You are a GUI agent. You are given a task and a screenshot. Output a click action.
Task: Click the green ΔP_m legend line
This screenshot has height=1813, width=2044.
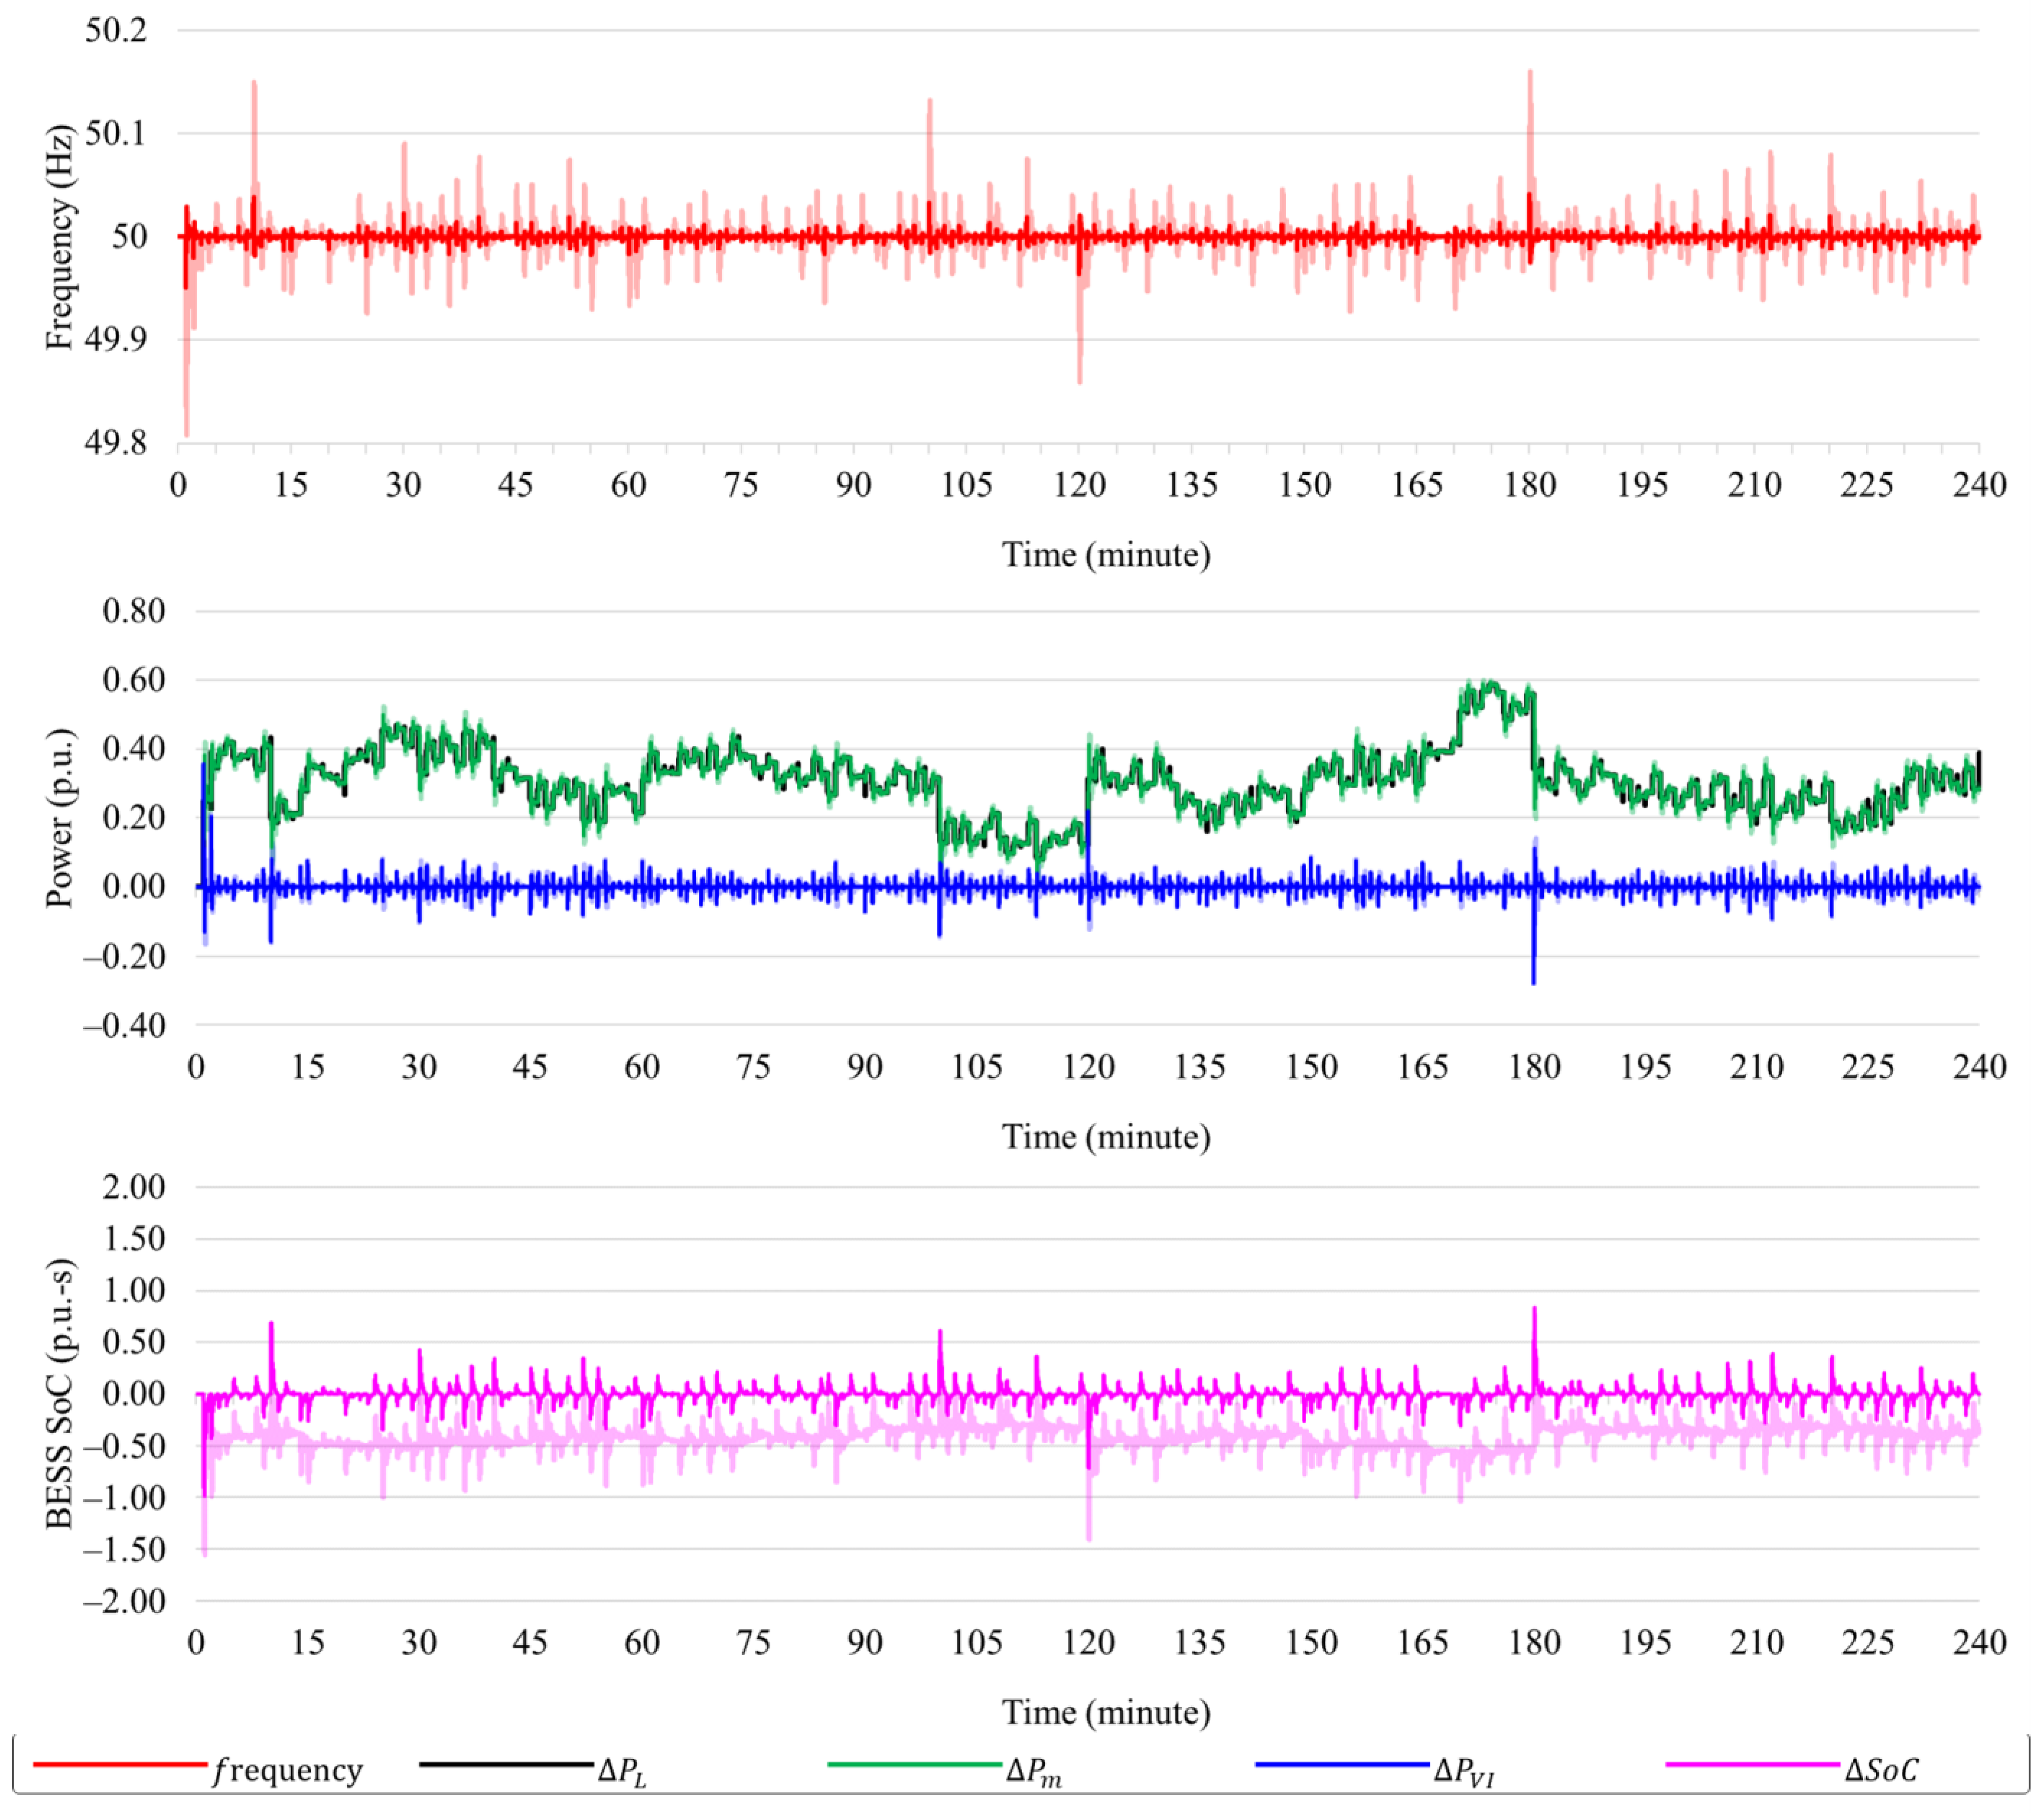[x=914, y=1763]
